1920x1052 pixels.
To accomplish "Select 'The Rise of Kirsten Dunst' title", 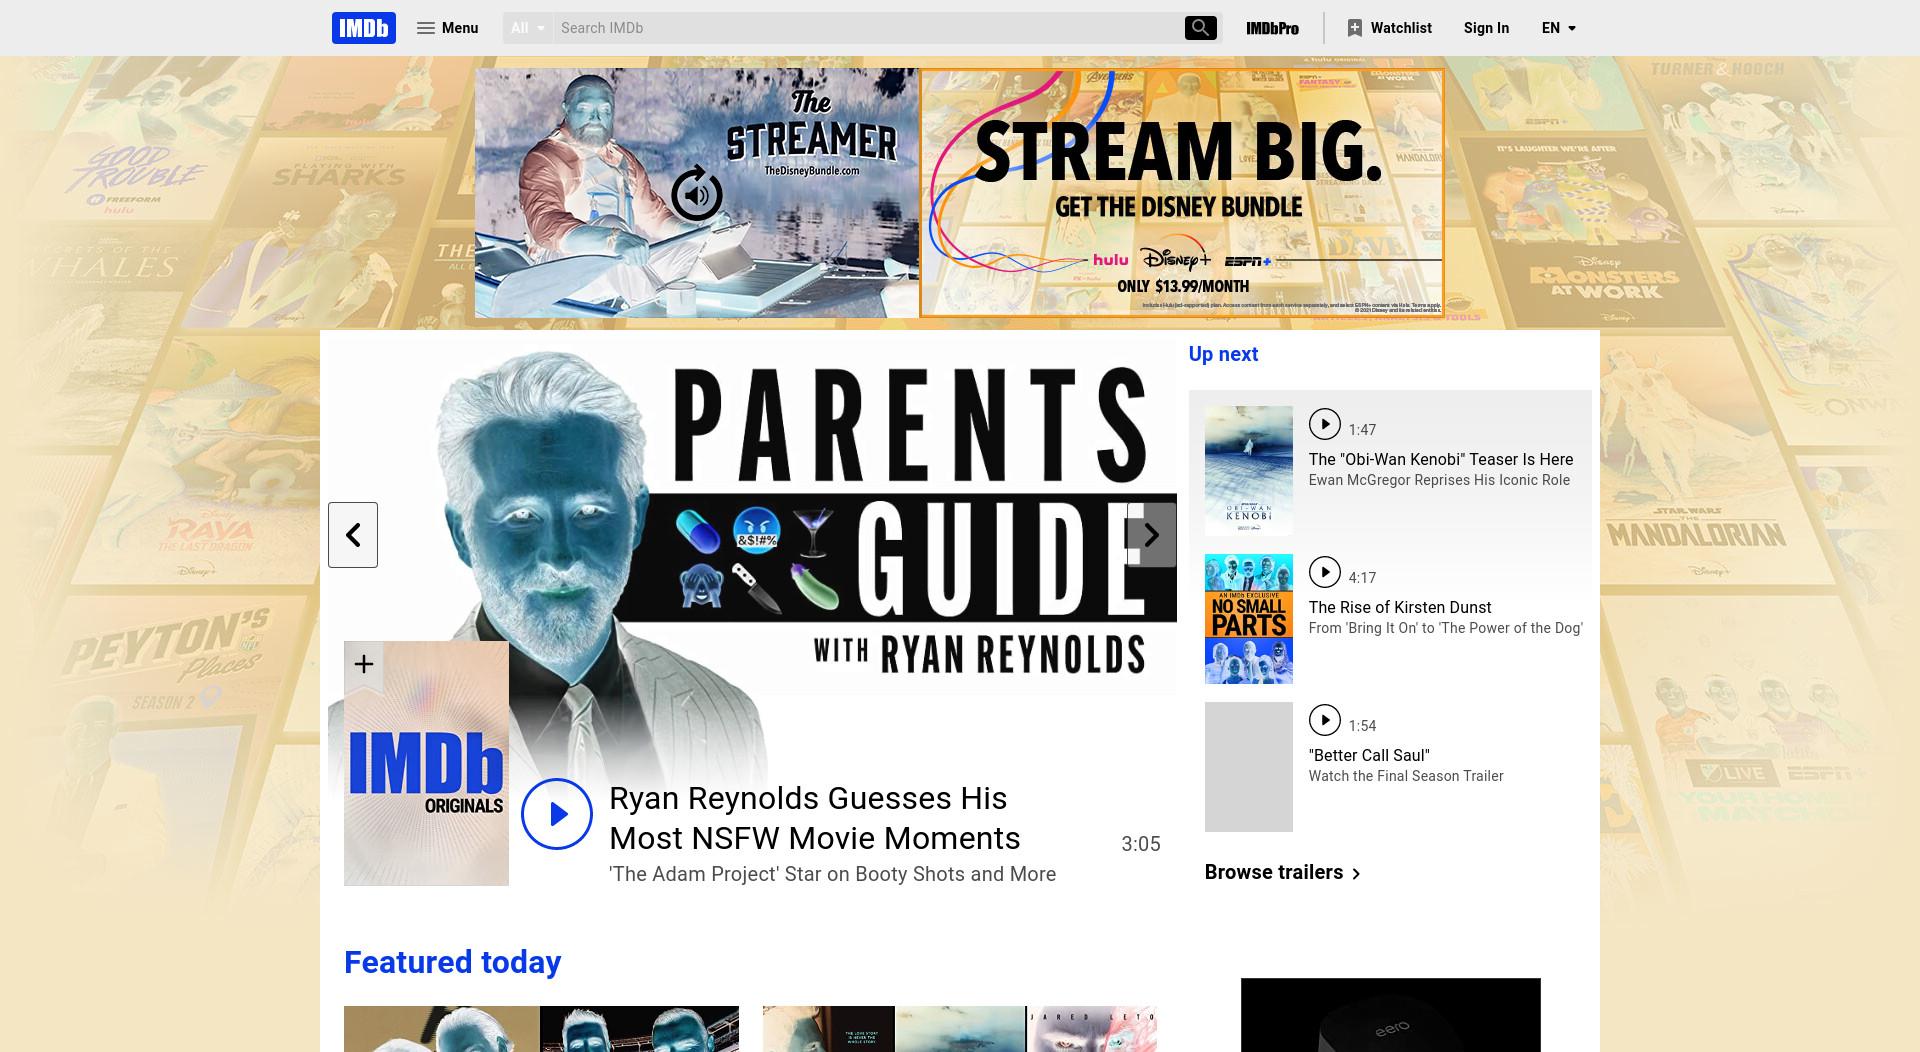I will pyautogui.click(x=1399, y=607).
